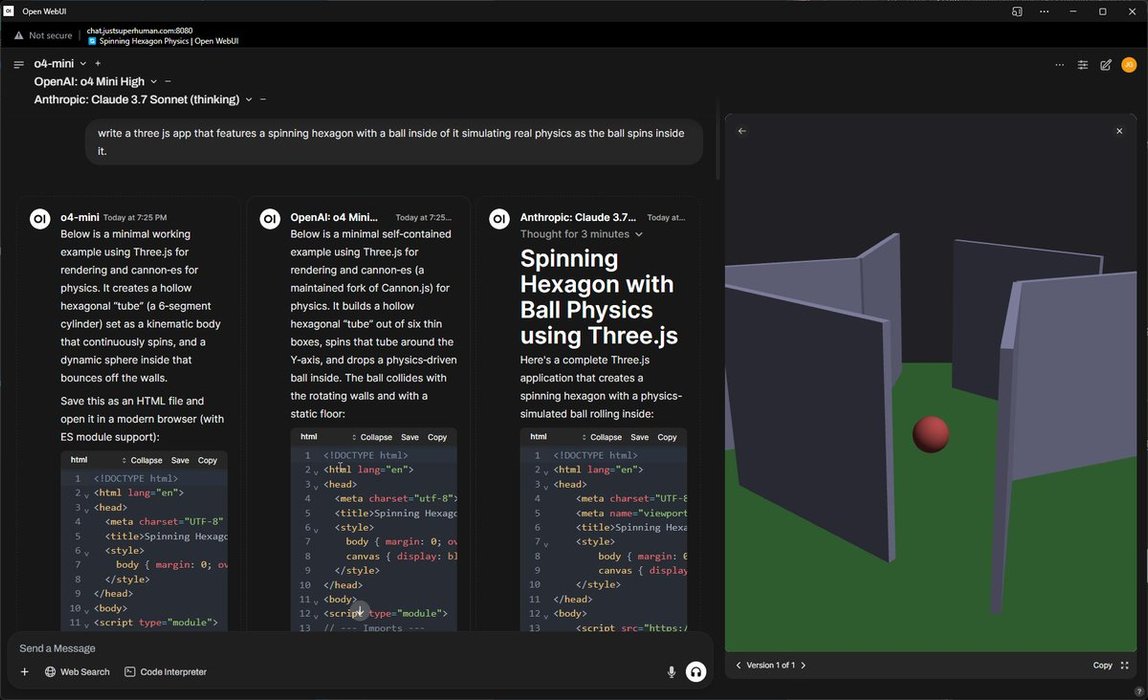Image resolution: width=1148 pixels, height=700 pixels.
Task: Collapse the Claude 3.7 code block
Action: click(x=602, y=437)
